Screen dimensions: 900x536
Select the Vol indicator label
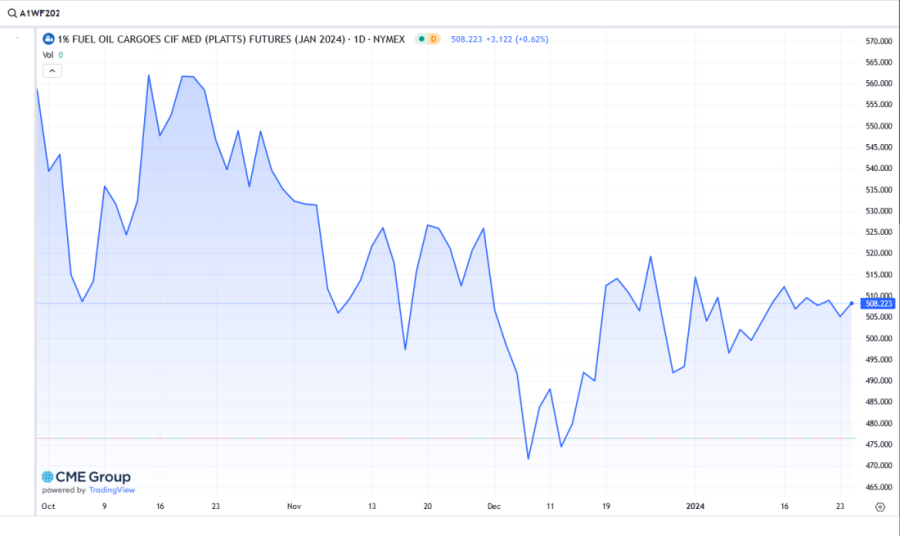click(x=47, y=55)
